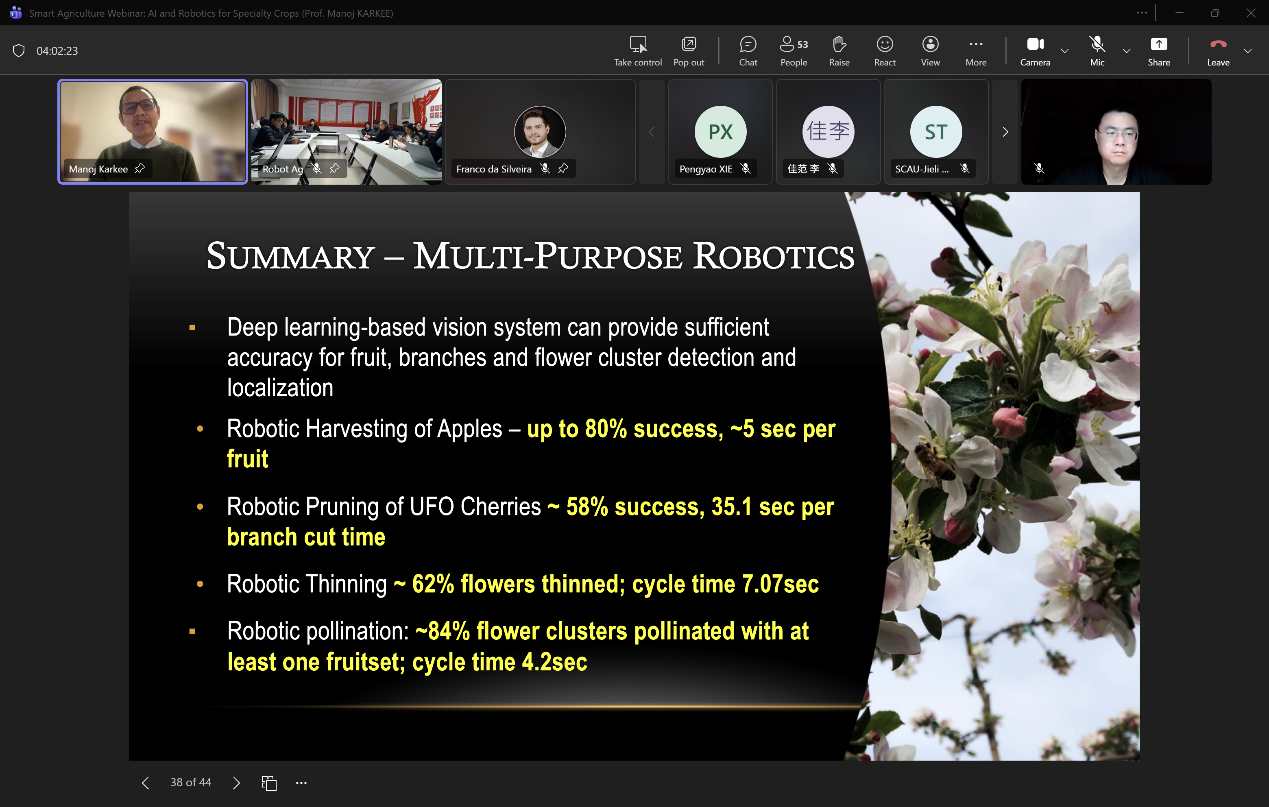Expand the Mic options dropdown arrow
This screenshot has height=807, width=1269.
[x=1126, y=51]
